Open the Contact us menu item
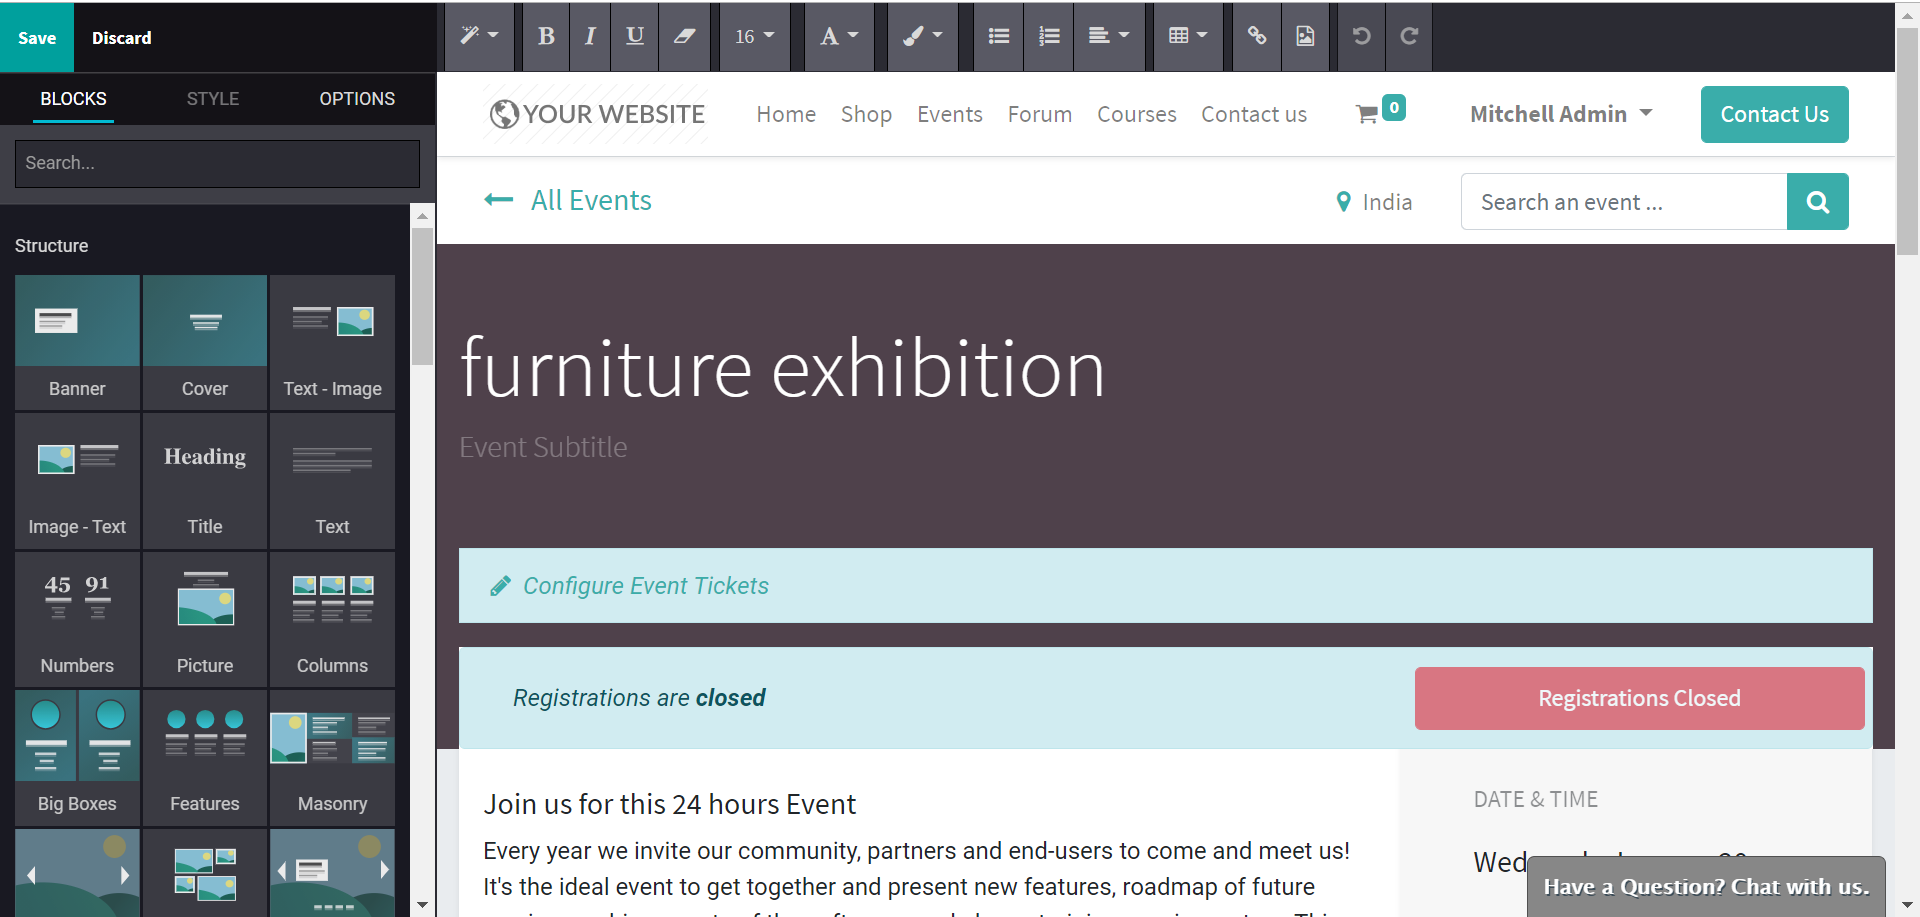 click(x=1254, y=114)
